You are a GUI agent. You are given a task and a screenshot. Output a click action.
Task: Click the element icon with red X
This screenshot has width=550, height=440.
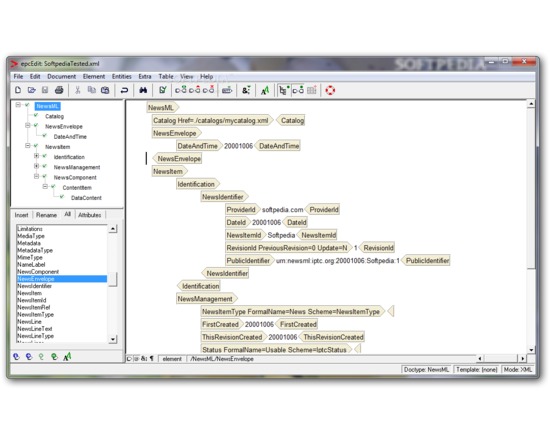point(208,90)
